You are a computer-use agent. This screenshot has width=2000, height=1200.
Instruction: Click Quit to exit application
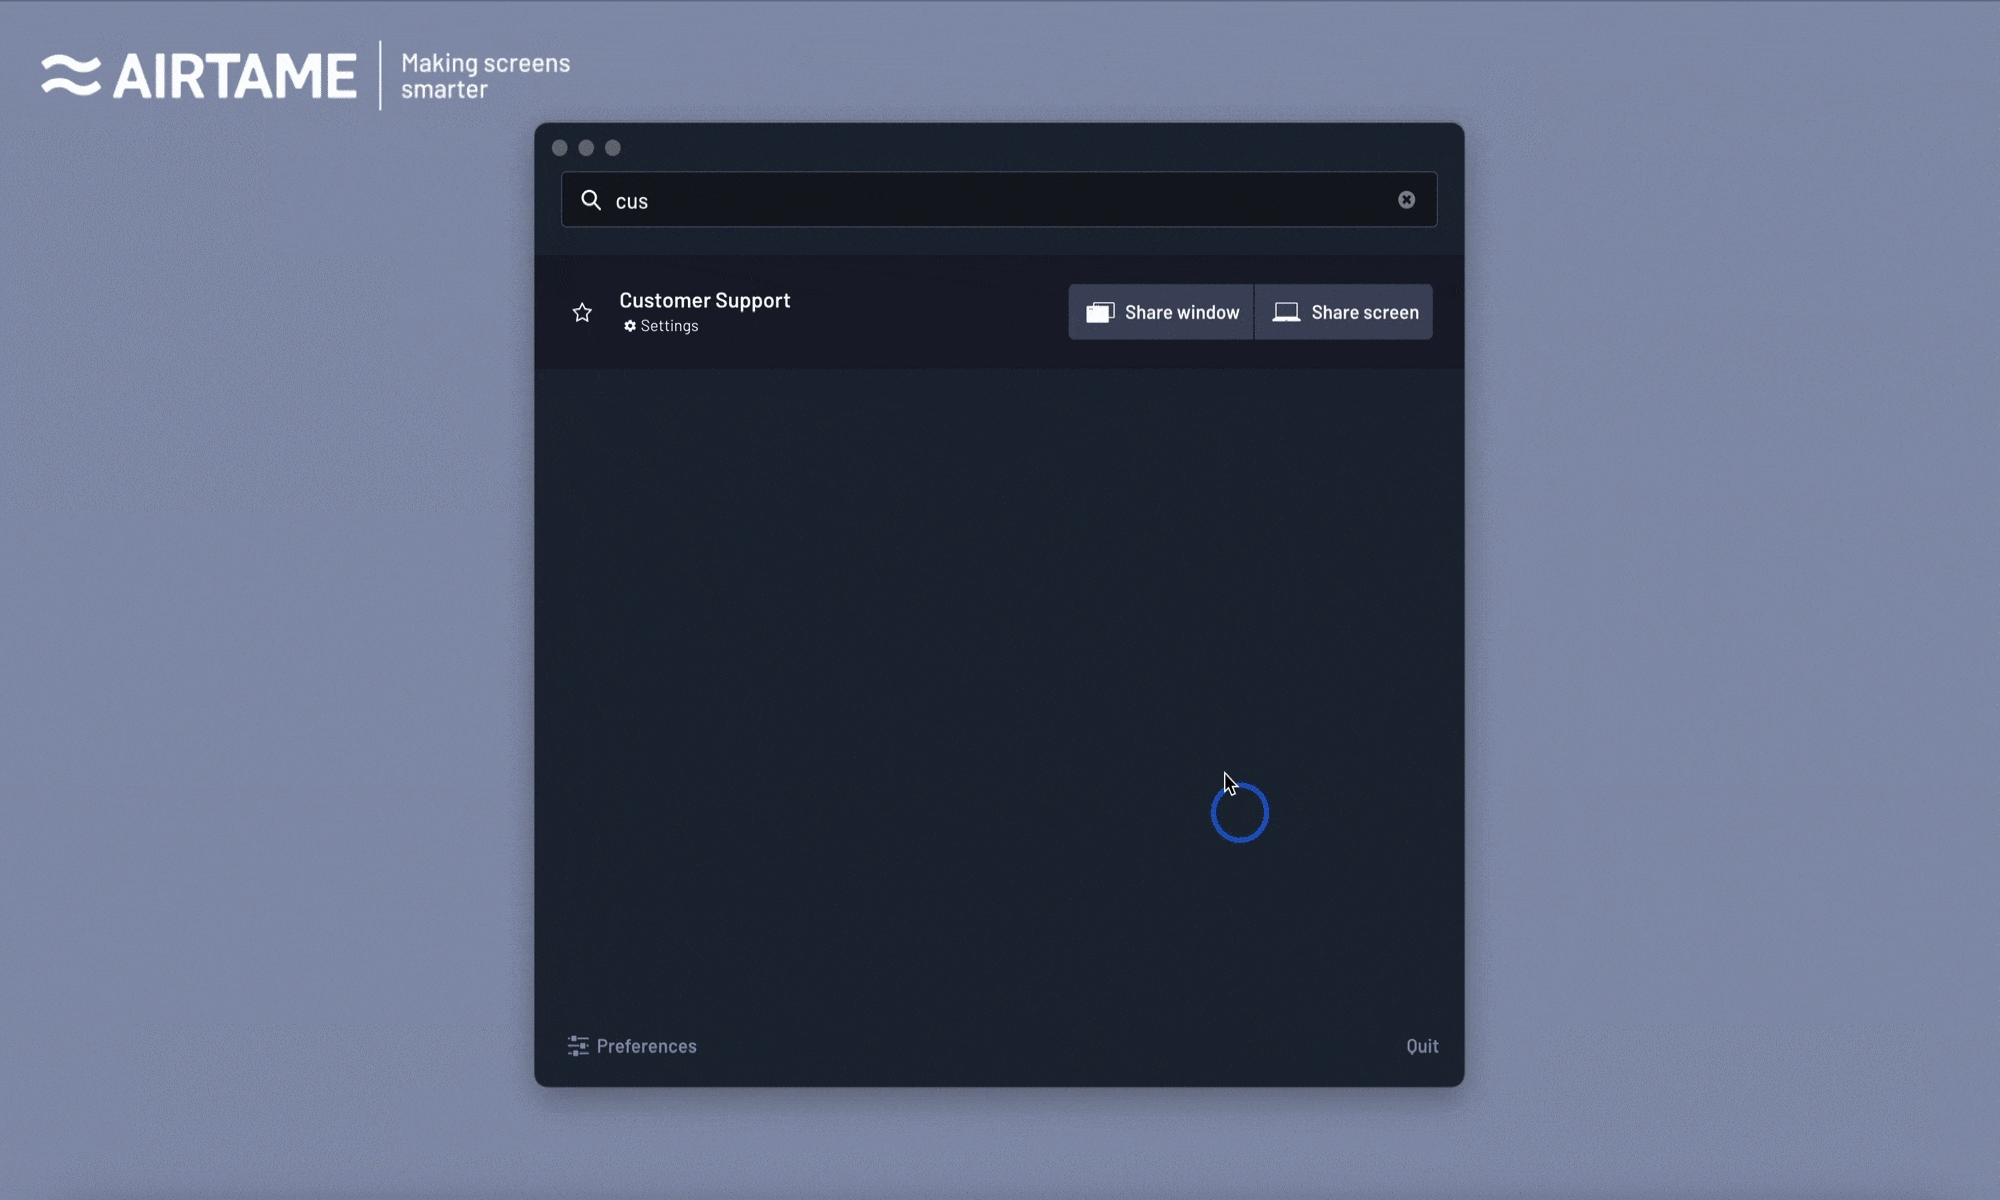tap(1421, 1044)
